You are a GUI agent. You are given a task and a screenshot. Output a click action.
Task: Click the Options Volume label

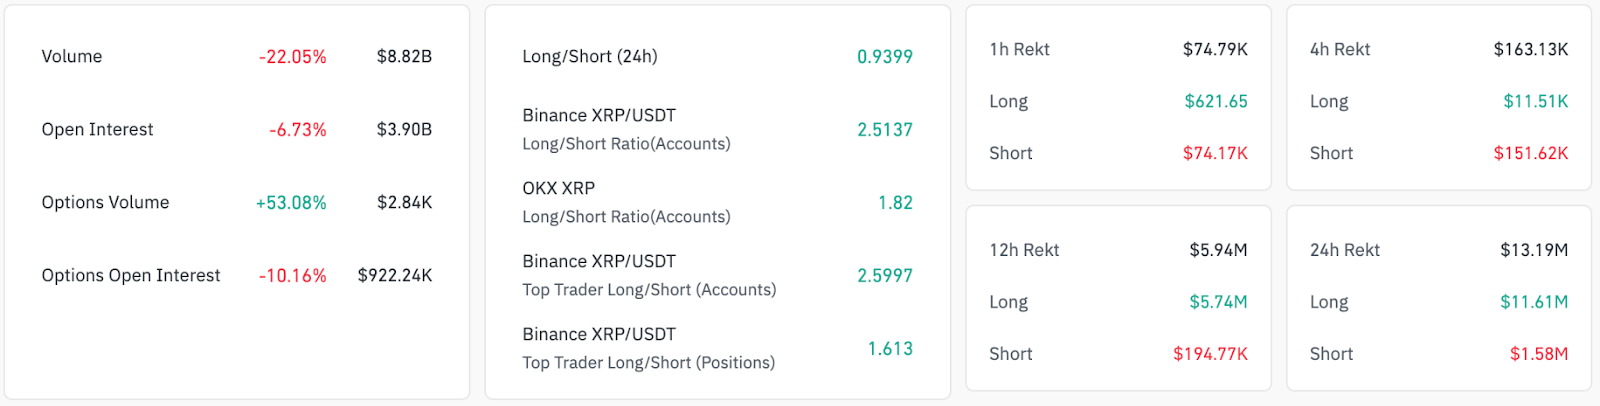point(105,203)
